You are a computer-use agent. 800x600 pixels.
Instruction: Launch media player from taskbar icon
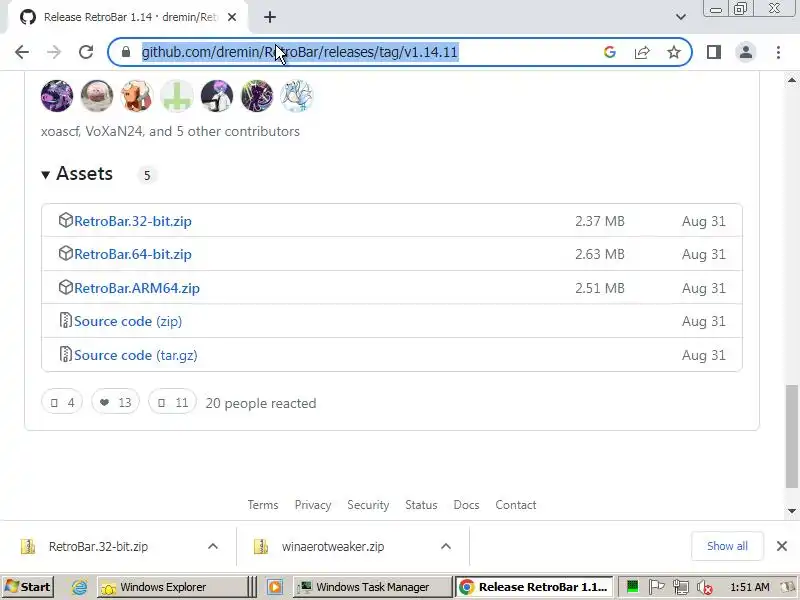275,587
